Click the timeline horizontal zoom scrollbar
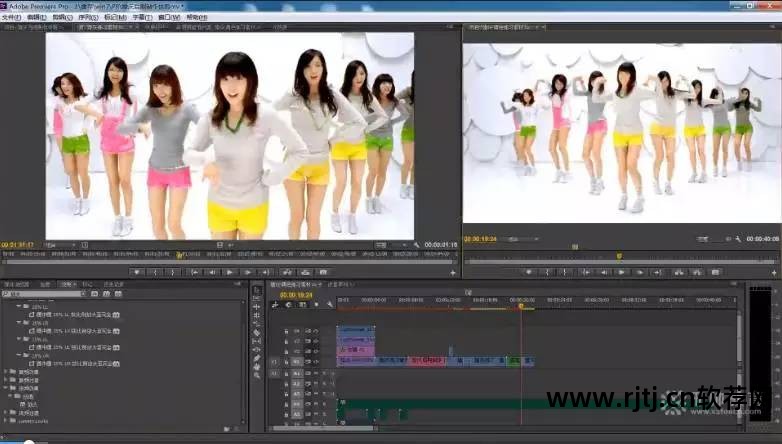The height and width of the screenshot is (444, 782). pos(323,428)
